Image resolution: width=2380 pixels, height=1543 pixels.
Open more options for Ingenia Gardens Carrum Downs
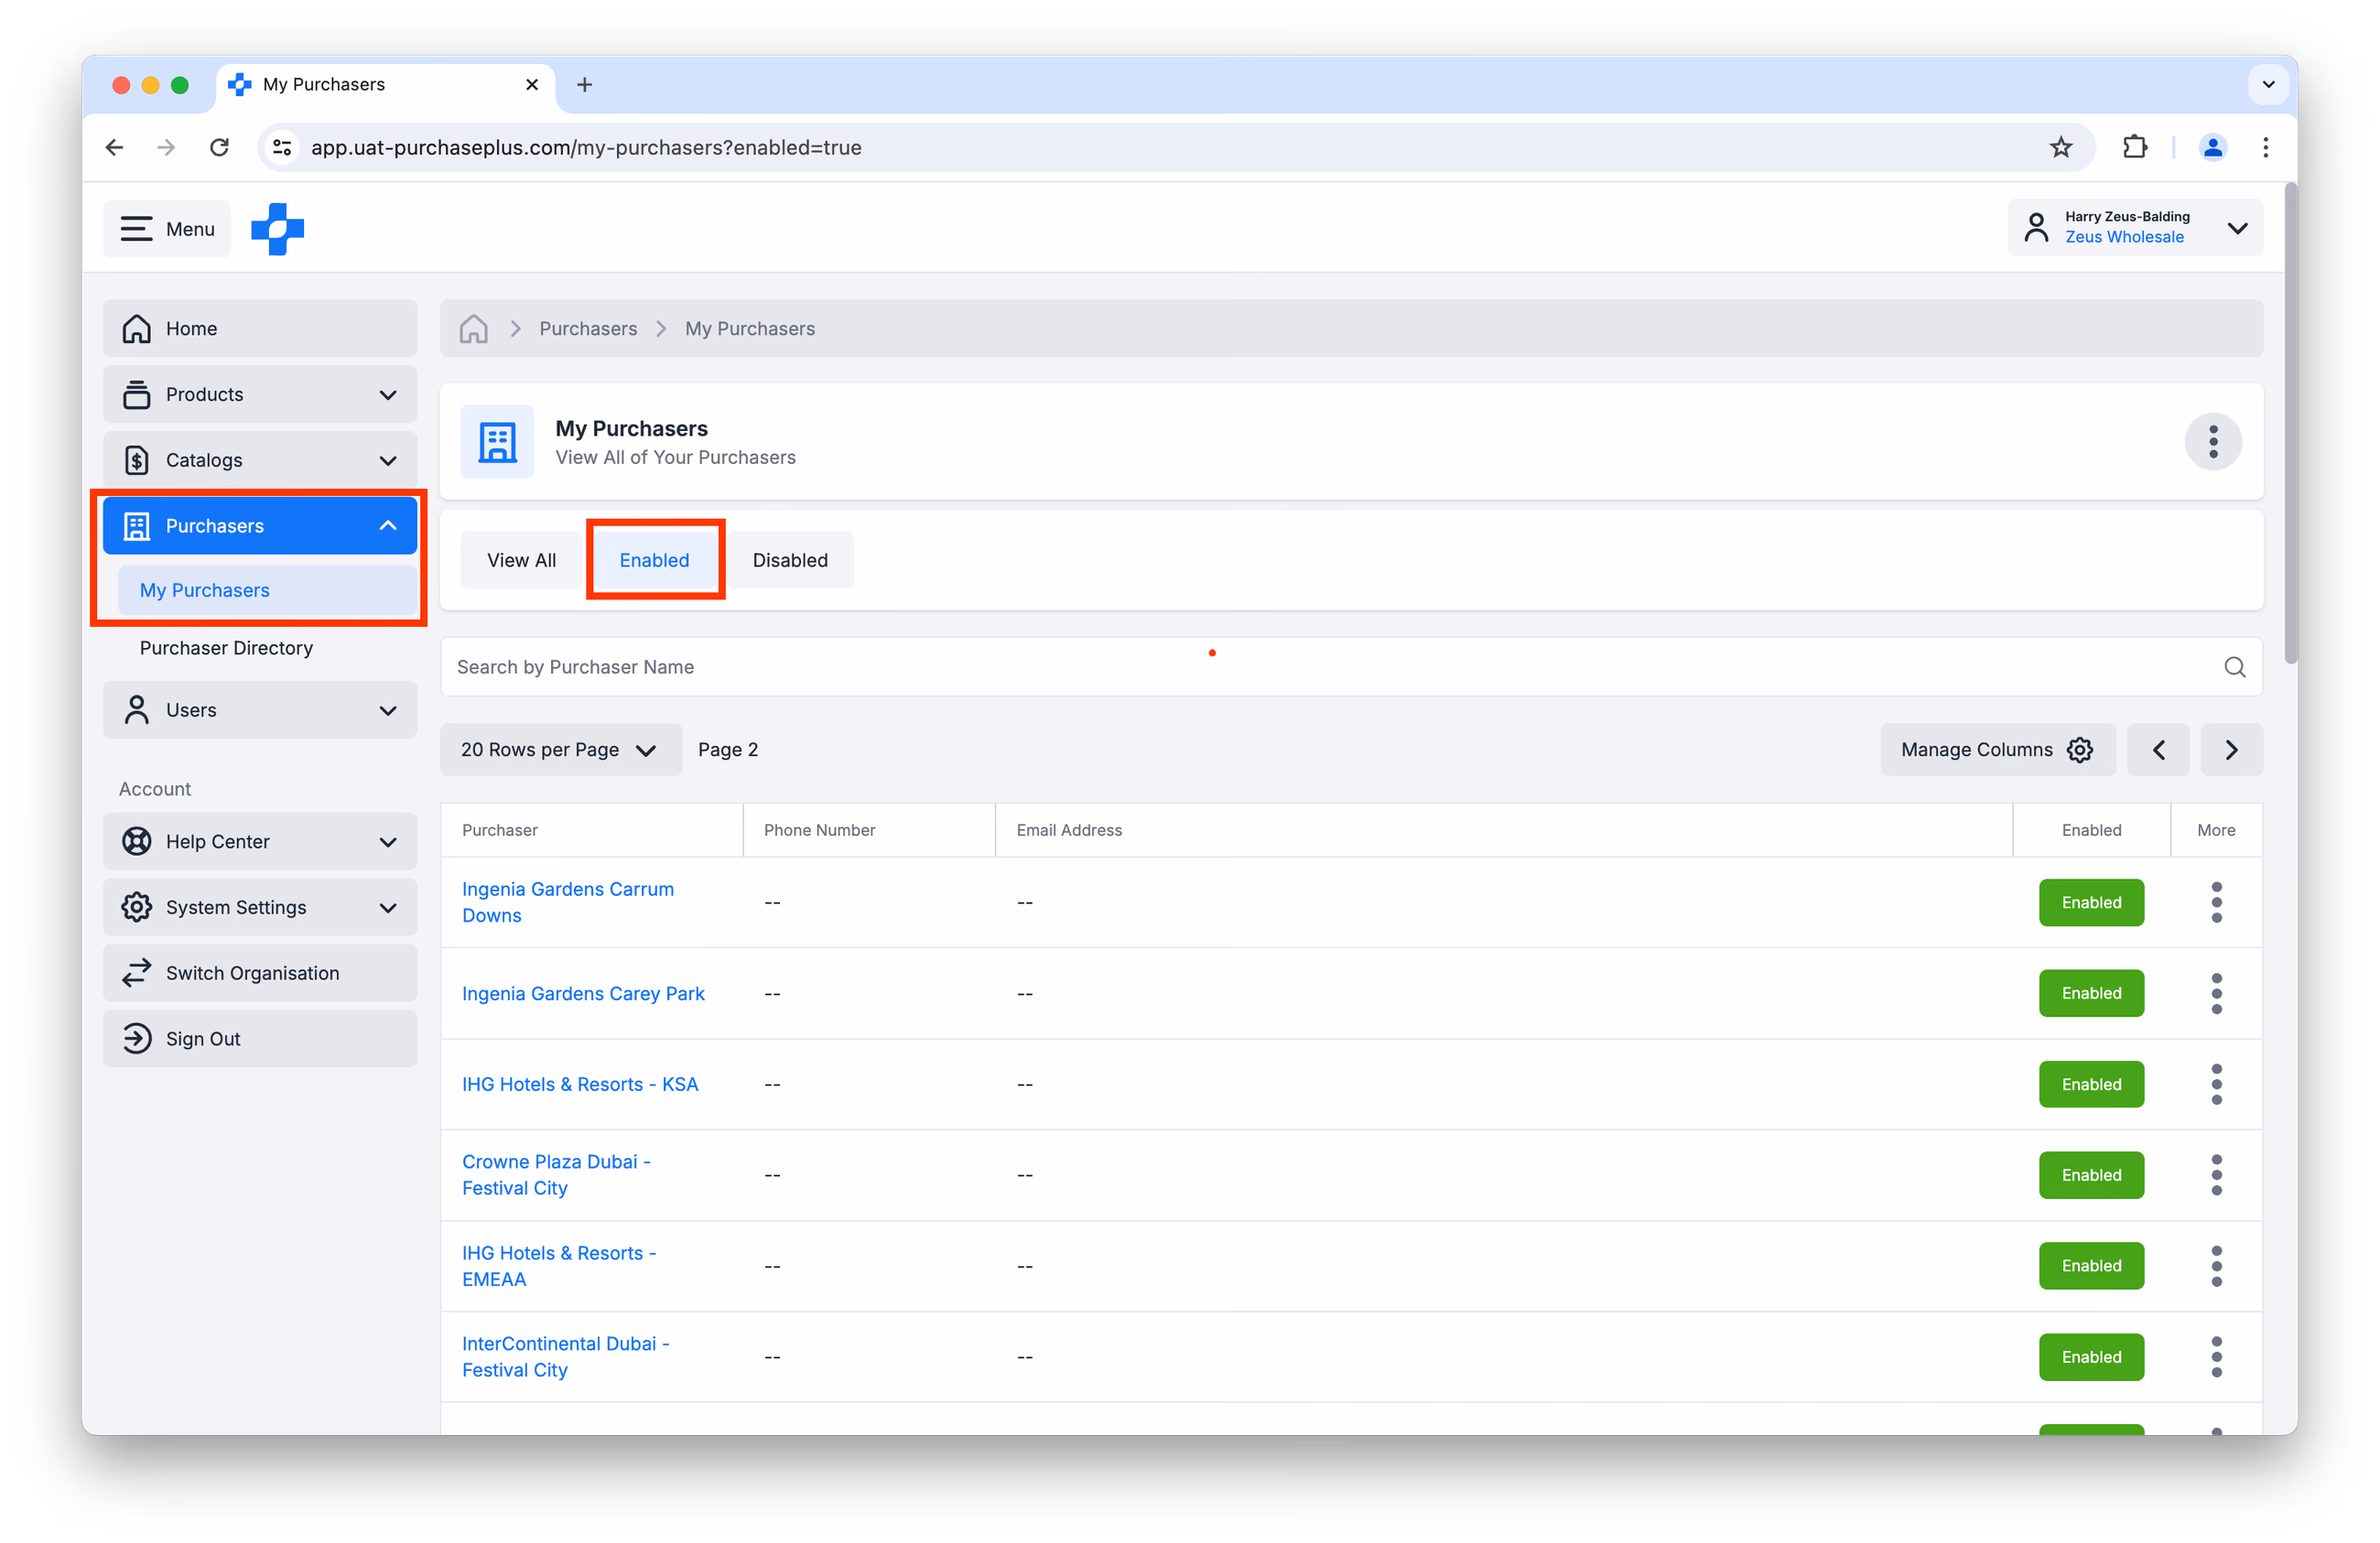point(2216,903)
